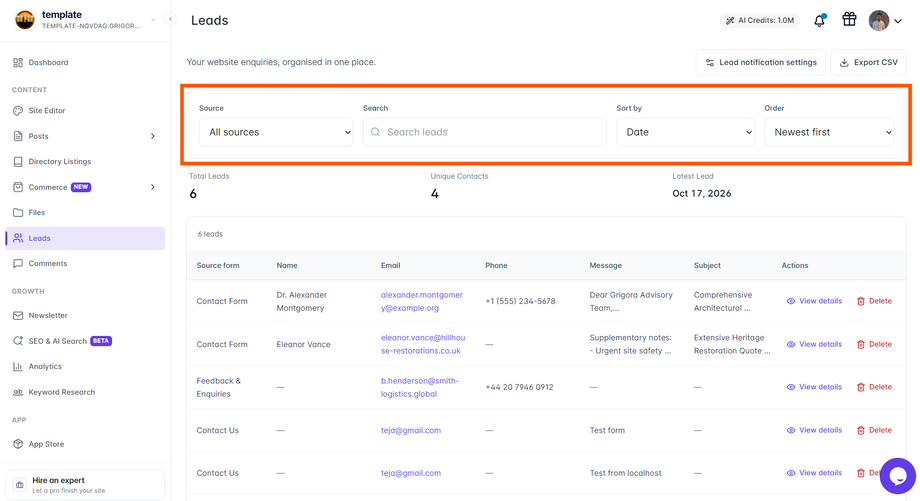
Task: Click the Comprehensive Architectural subject cell
Action: (x=723, y=301)
